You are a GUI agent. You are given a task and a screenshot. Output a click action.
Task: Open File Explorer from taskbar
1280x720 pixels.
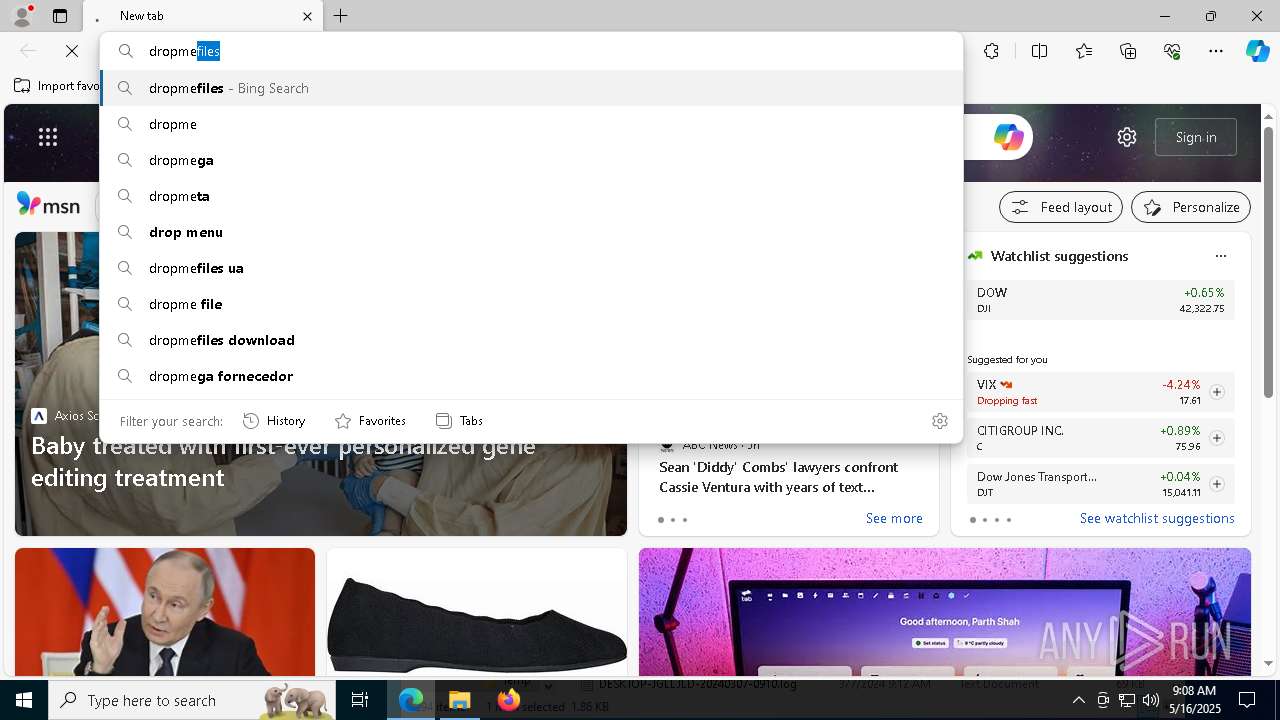pyautogui.click(x=460, y=700)
